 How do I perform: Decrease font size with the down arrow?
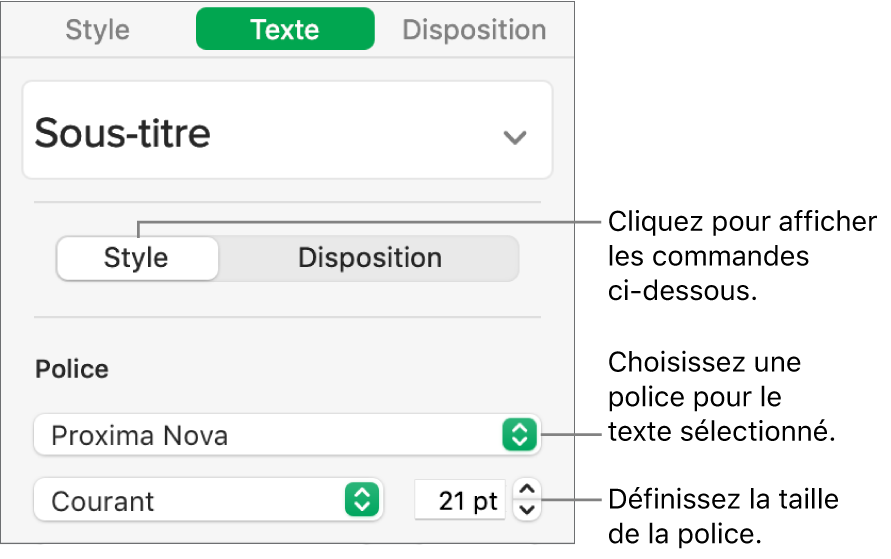pos(529,510)
